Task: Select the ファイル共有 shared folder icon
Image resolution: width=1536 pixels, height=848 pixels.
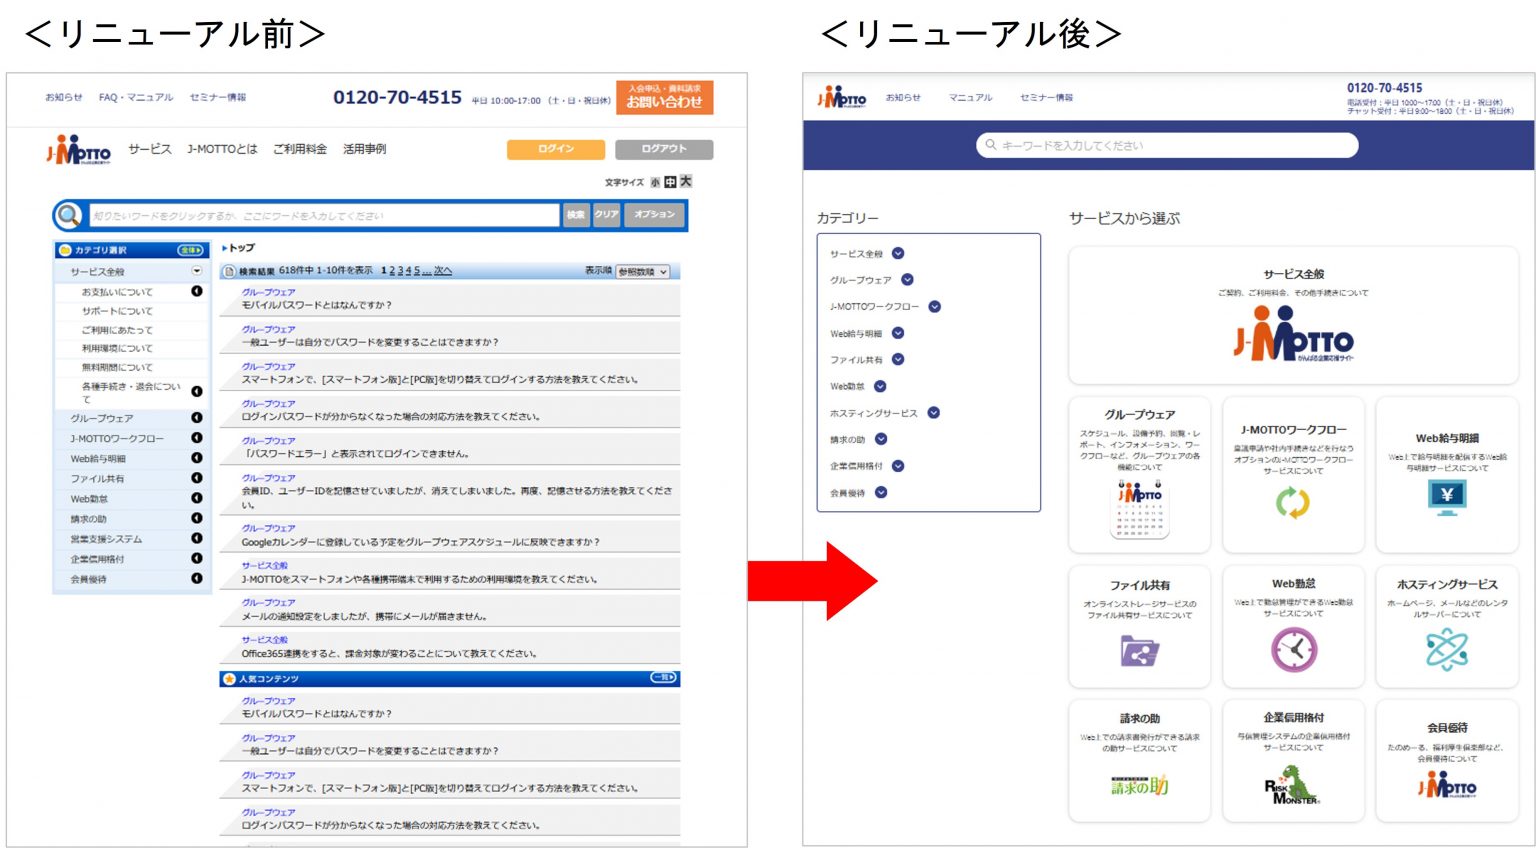Action: [1139, 651]
